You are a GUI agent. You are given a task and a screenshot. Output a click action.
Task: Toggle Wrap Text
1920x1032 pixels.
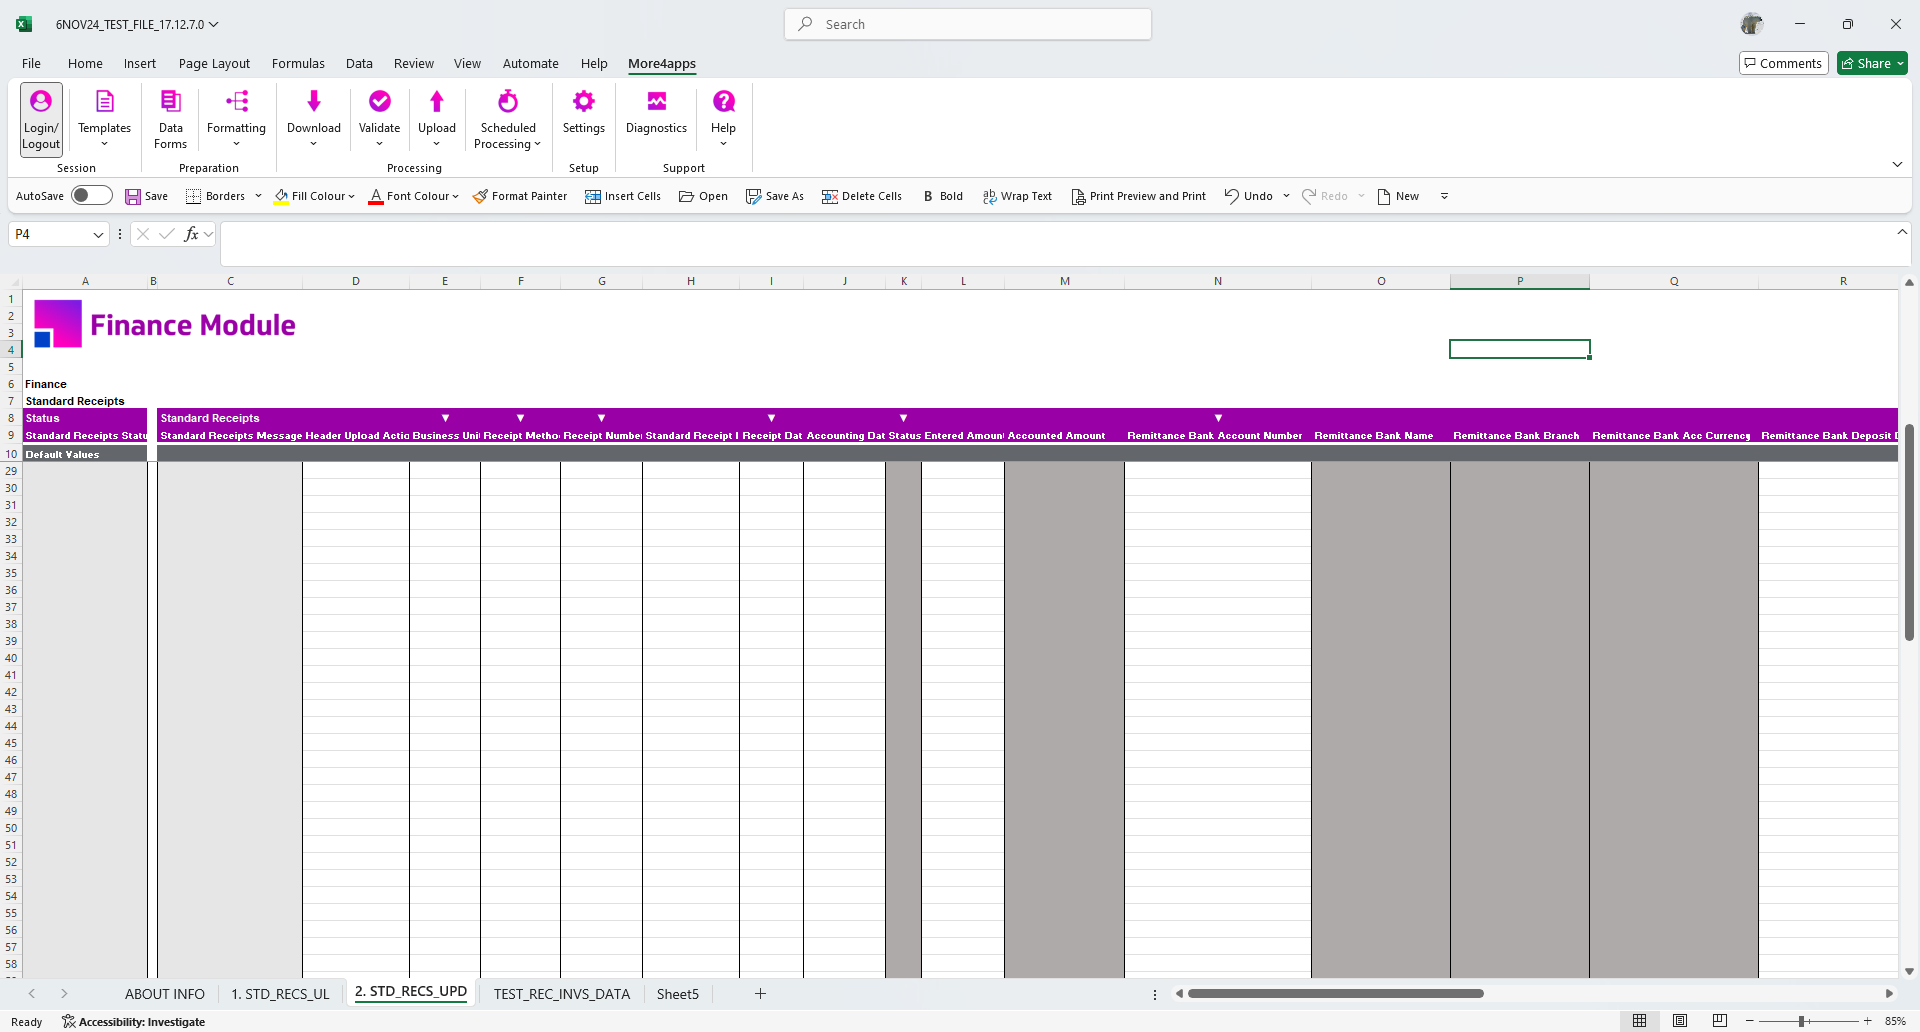tap(1017, 197)
